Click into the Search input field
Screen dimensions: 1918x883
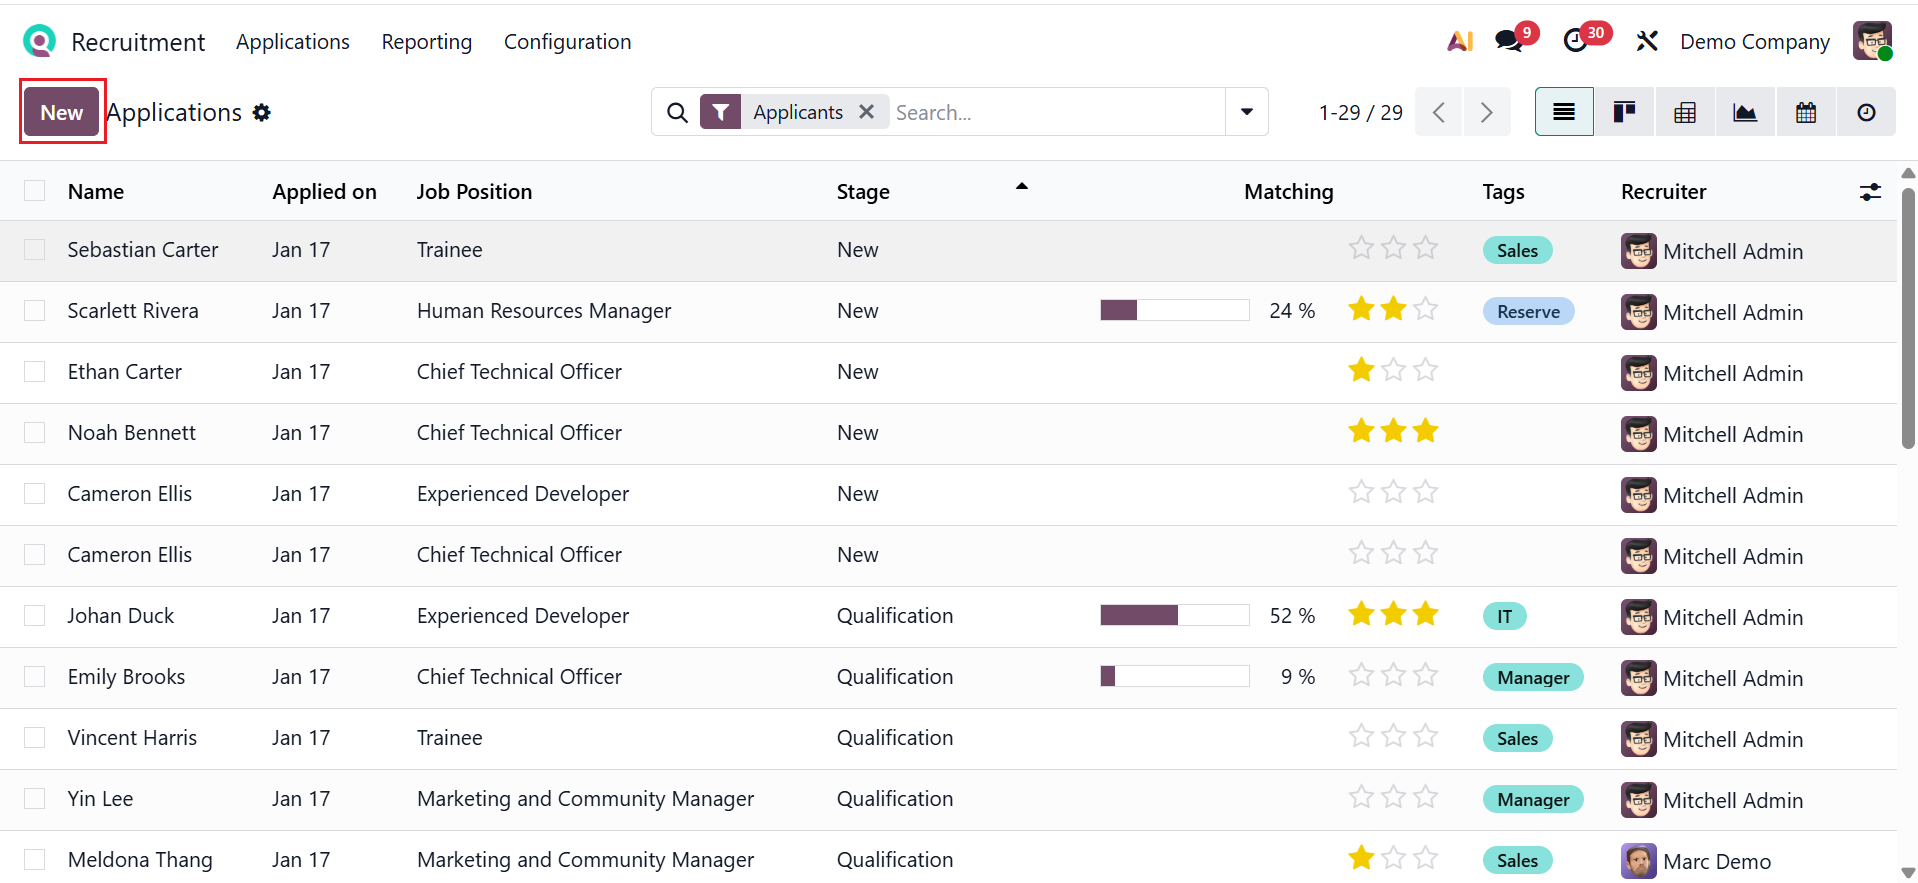pyautogui.click(x=1055, y=112)
